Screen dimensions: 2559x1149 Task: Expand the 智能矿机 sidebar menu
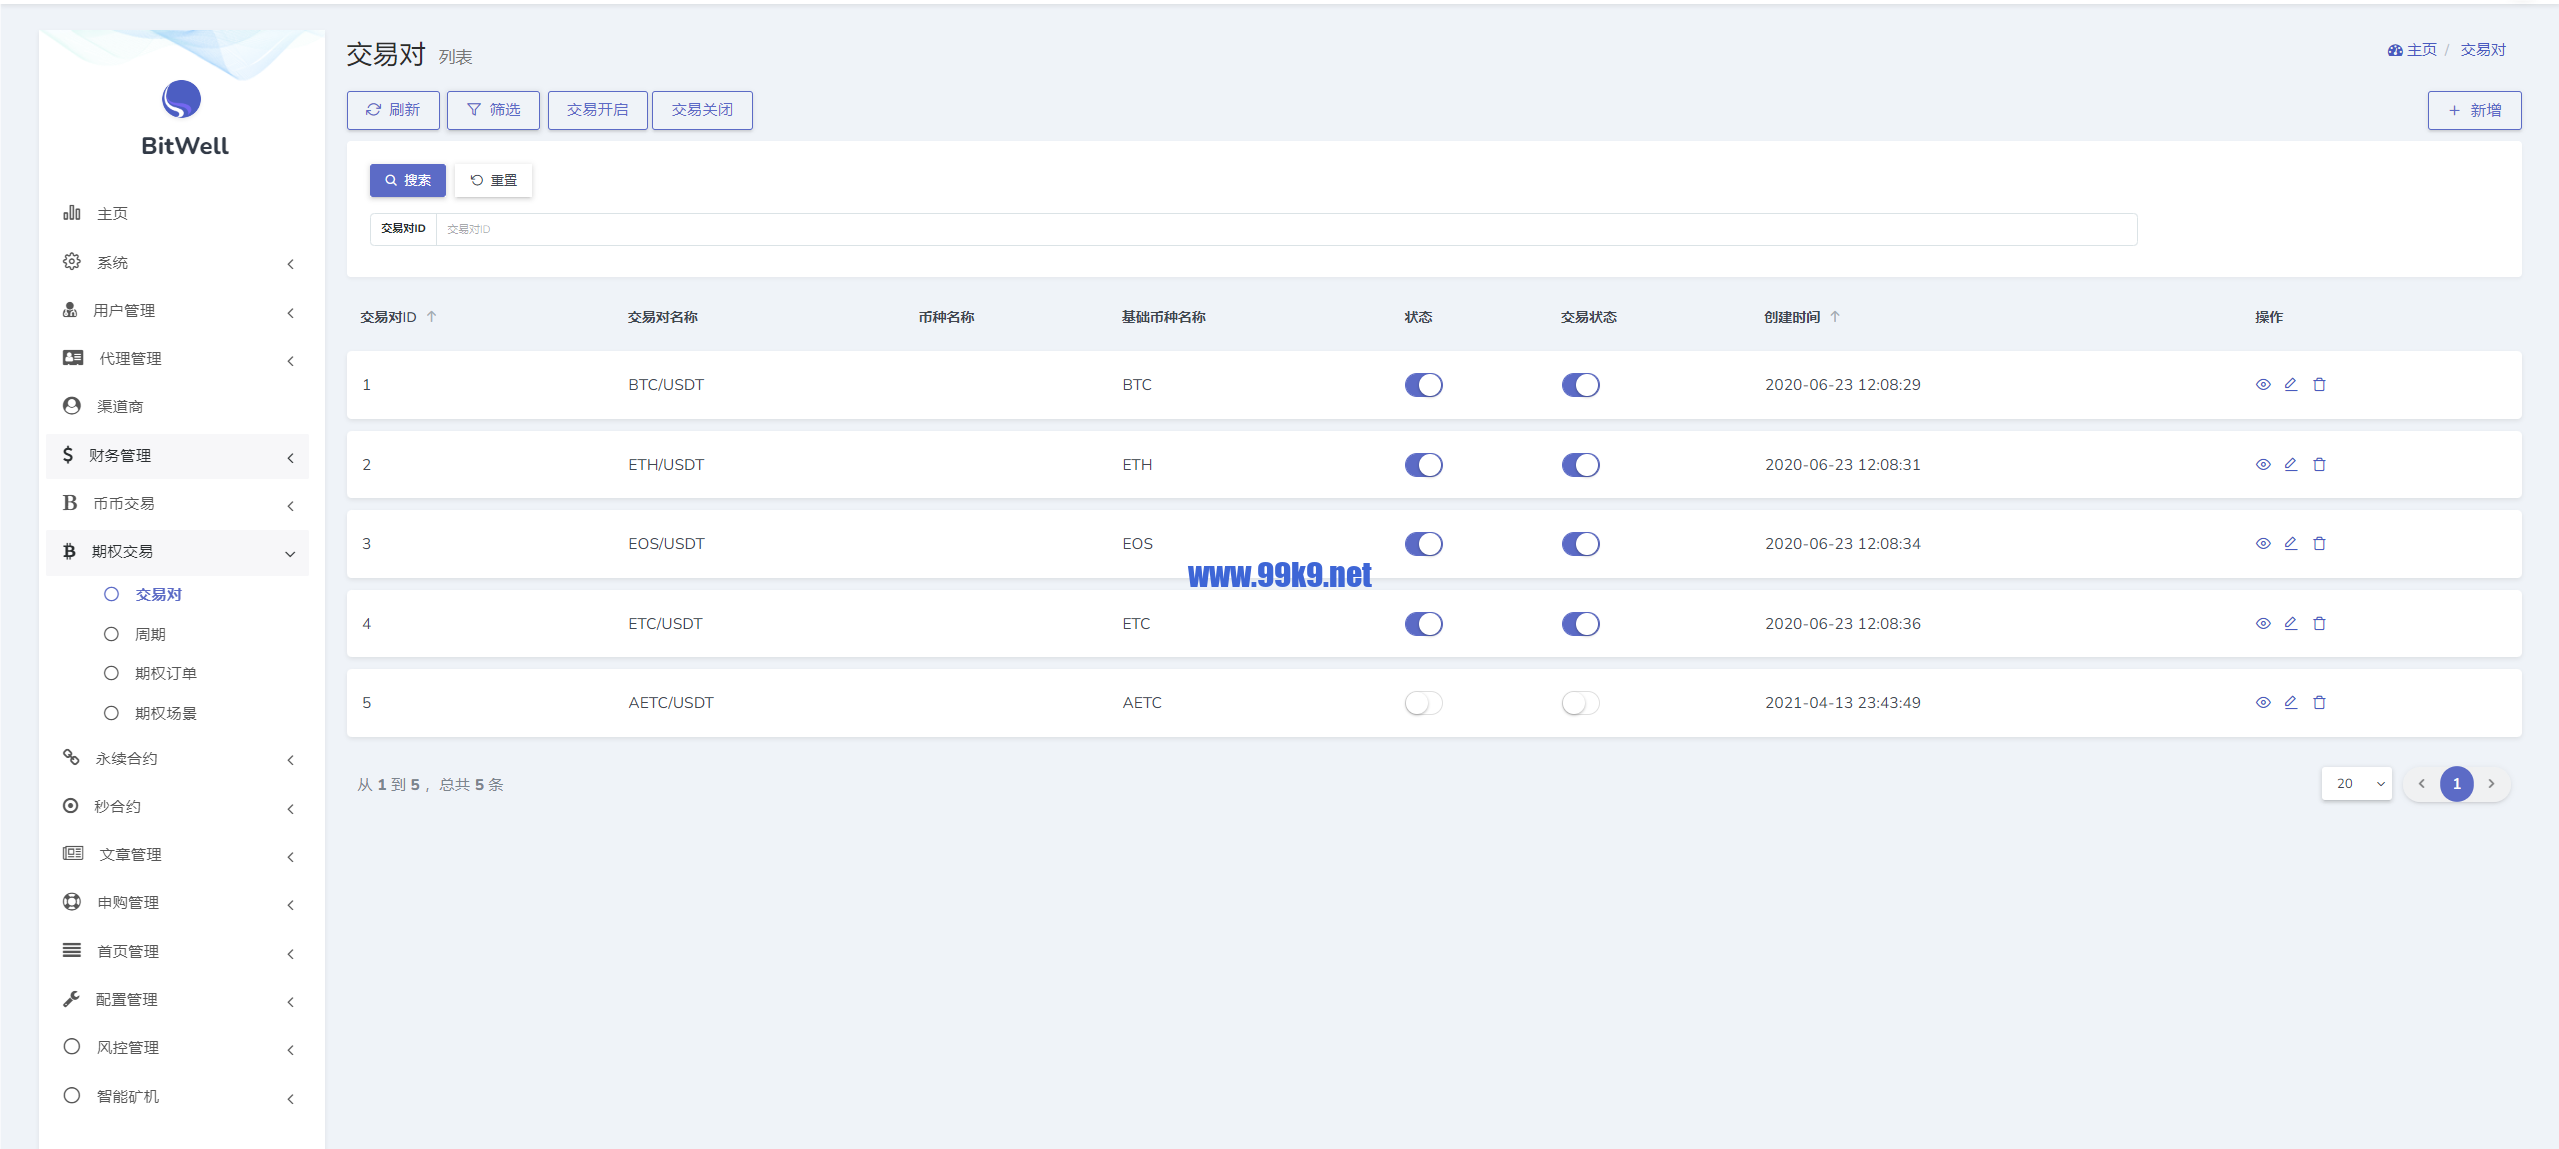point(177,1097)
